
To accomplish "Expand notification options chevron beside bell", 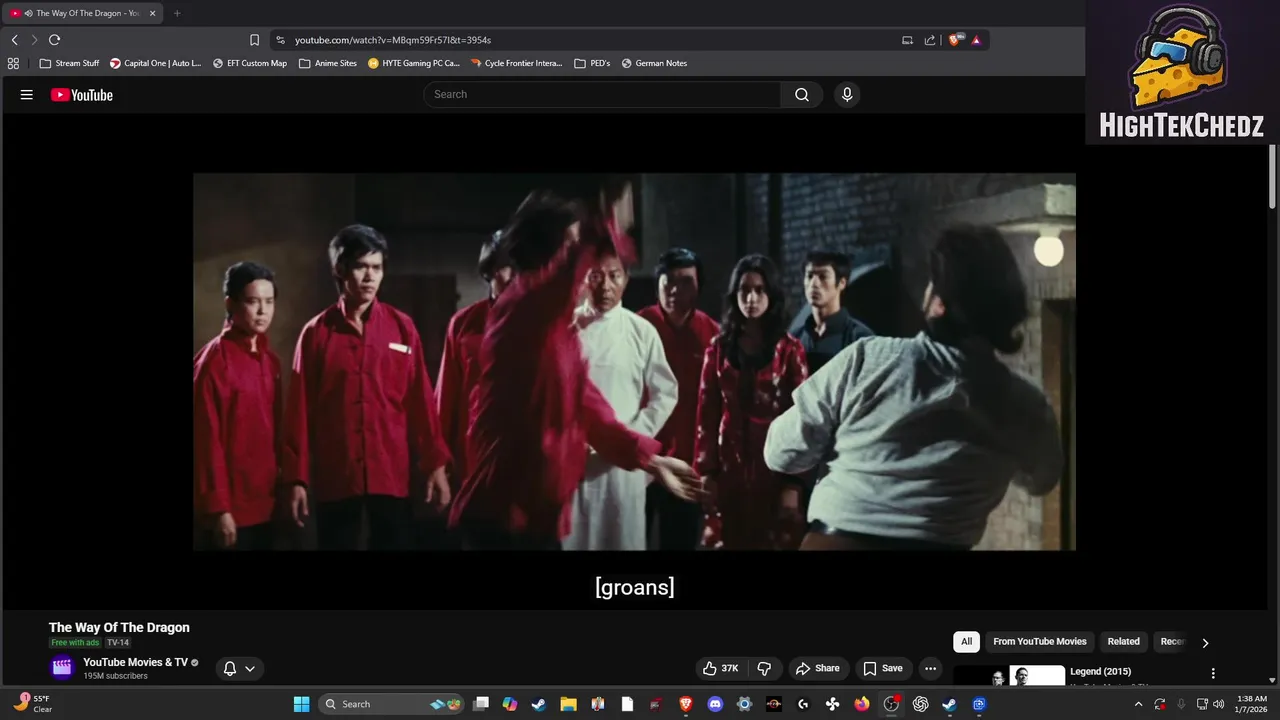I will pyautogui.click(x=250, y=669).
